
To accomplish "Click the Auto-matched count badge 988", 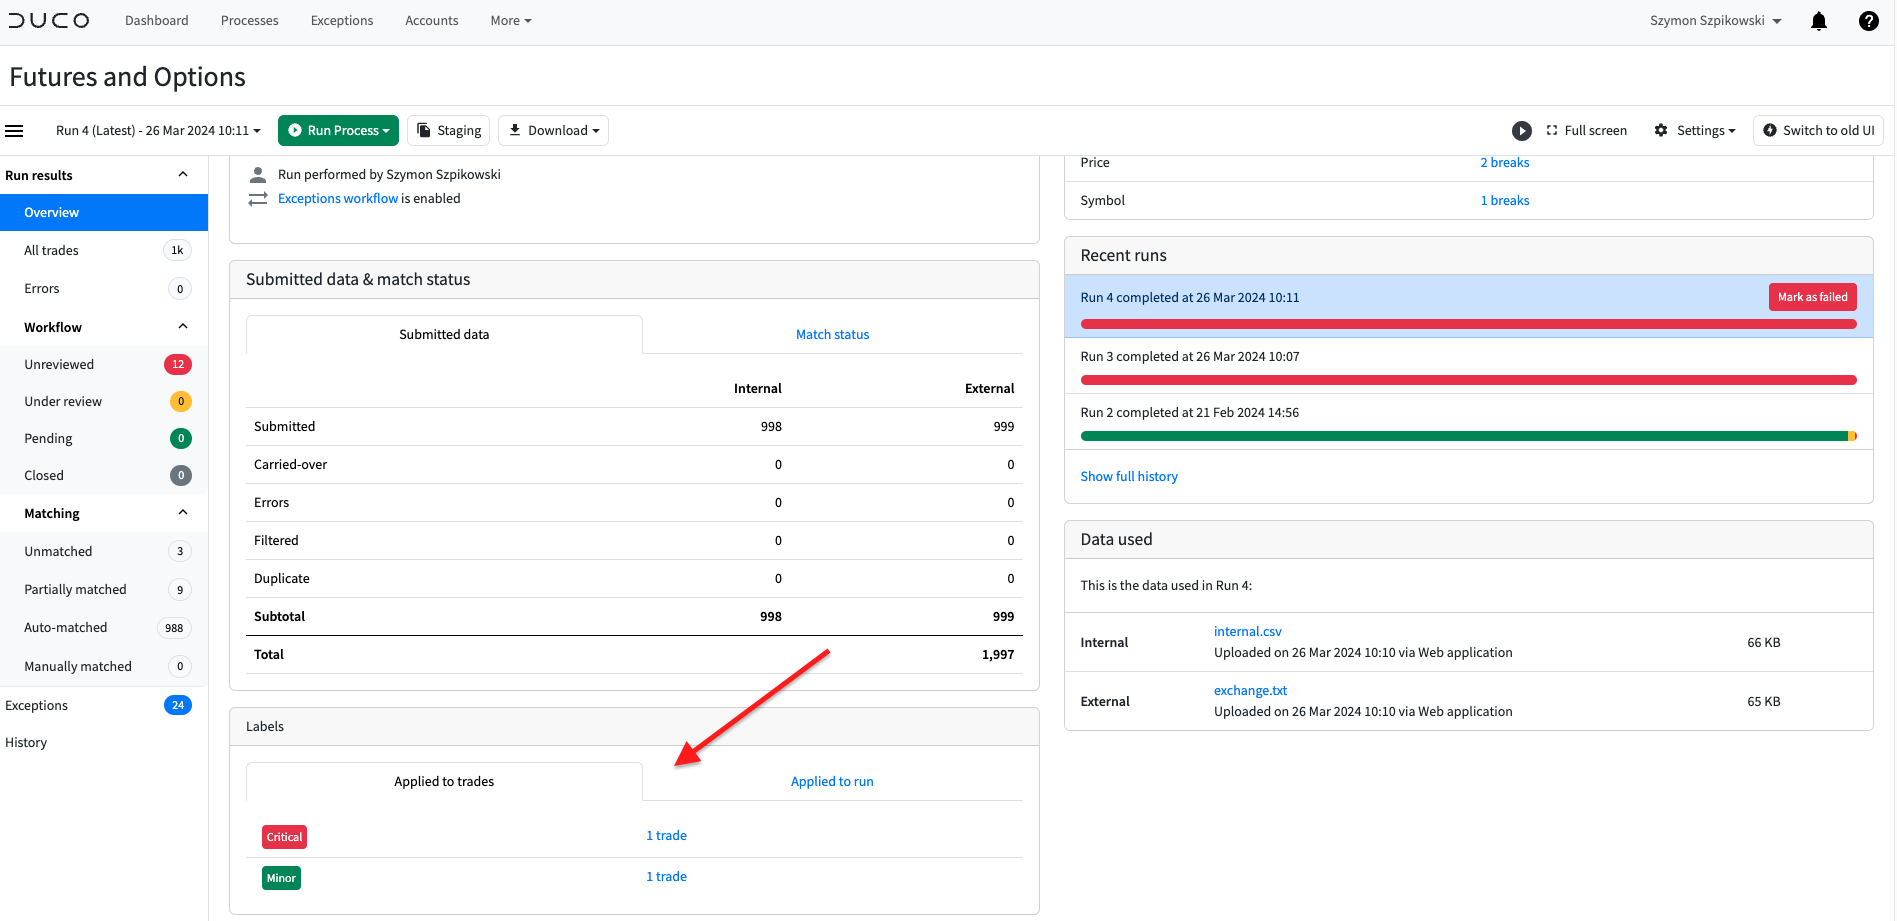I will point(174,628).
